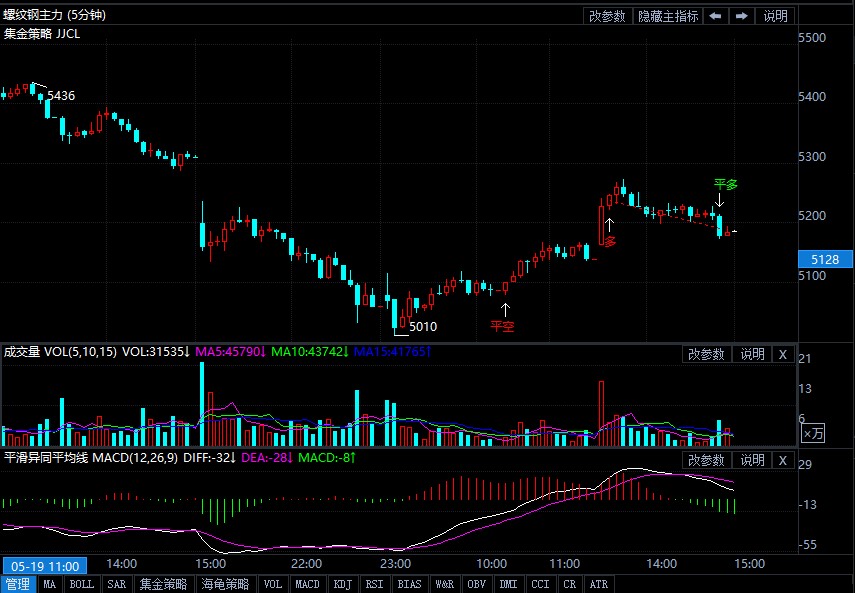Select the ATR indicator tab

tap(599, 584)
